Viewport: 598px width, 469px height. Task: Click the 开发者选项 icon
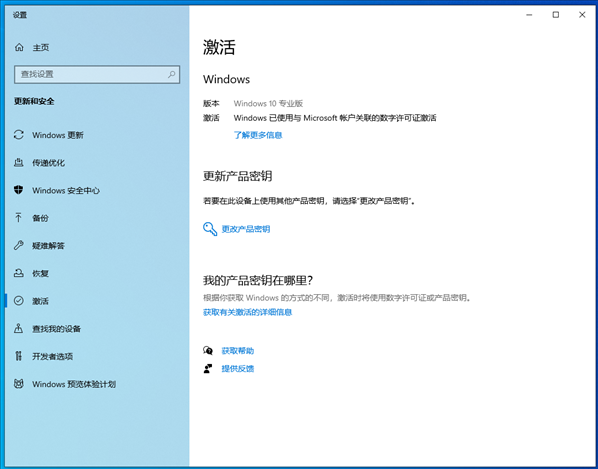point(19,356)
